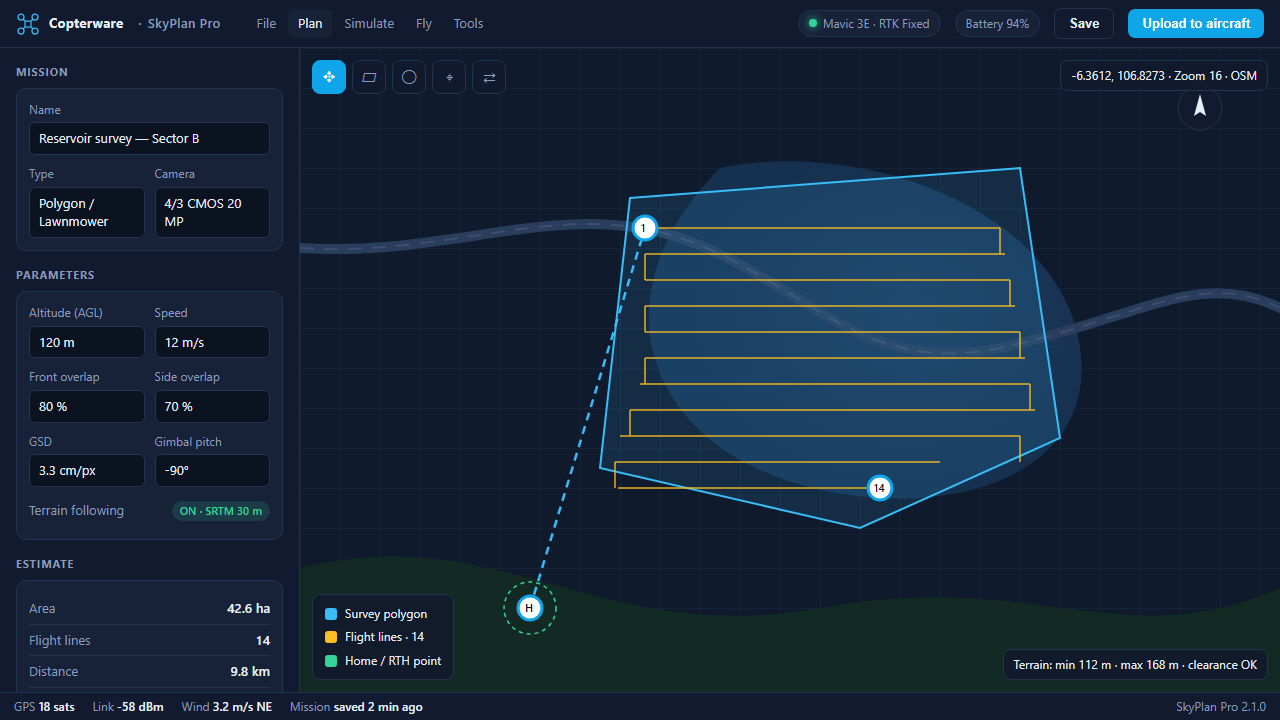
Task: Select the move/pan tool
Action: 329,77
